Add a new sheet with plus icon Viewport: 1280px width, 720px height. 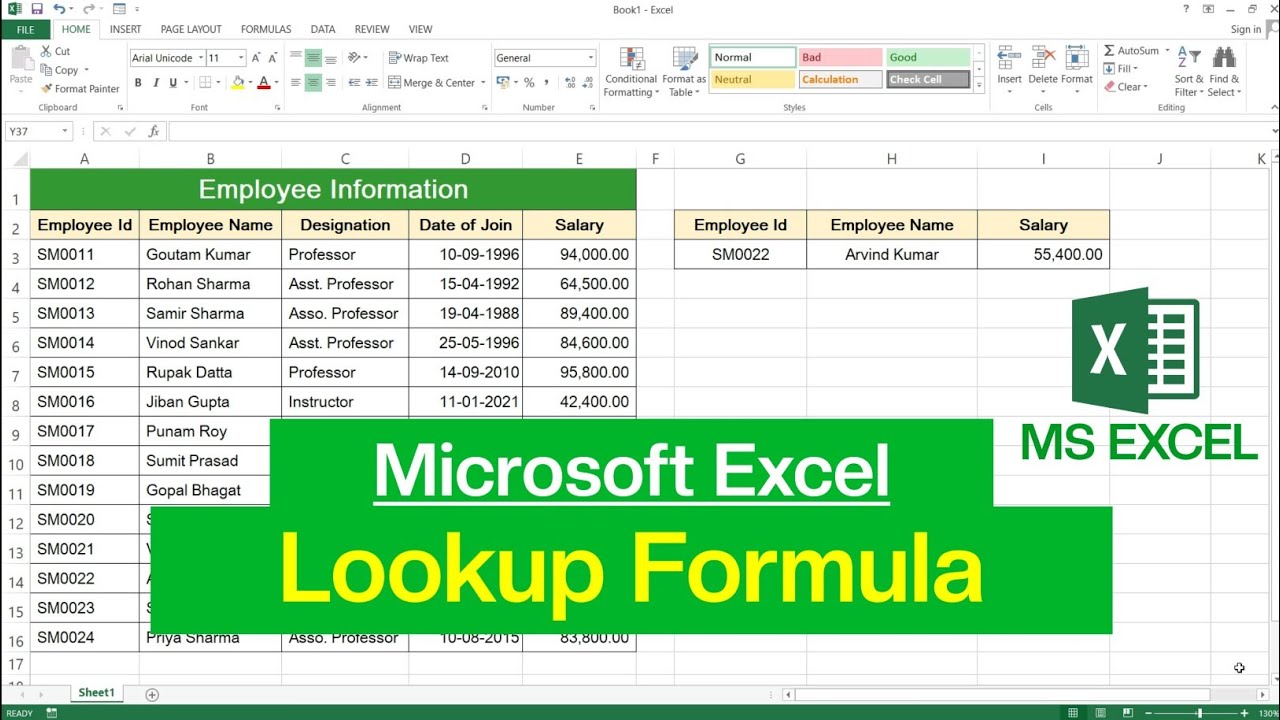point(152,694)
